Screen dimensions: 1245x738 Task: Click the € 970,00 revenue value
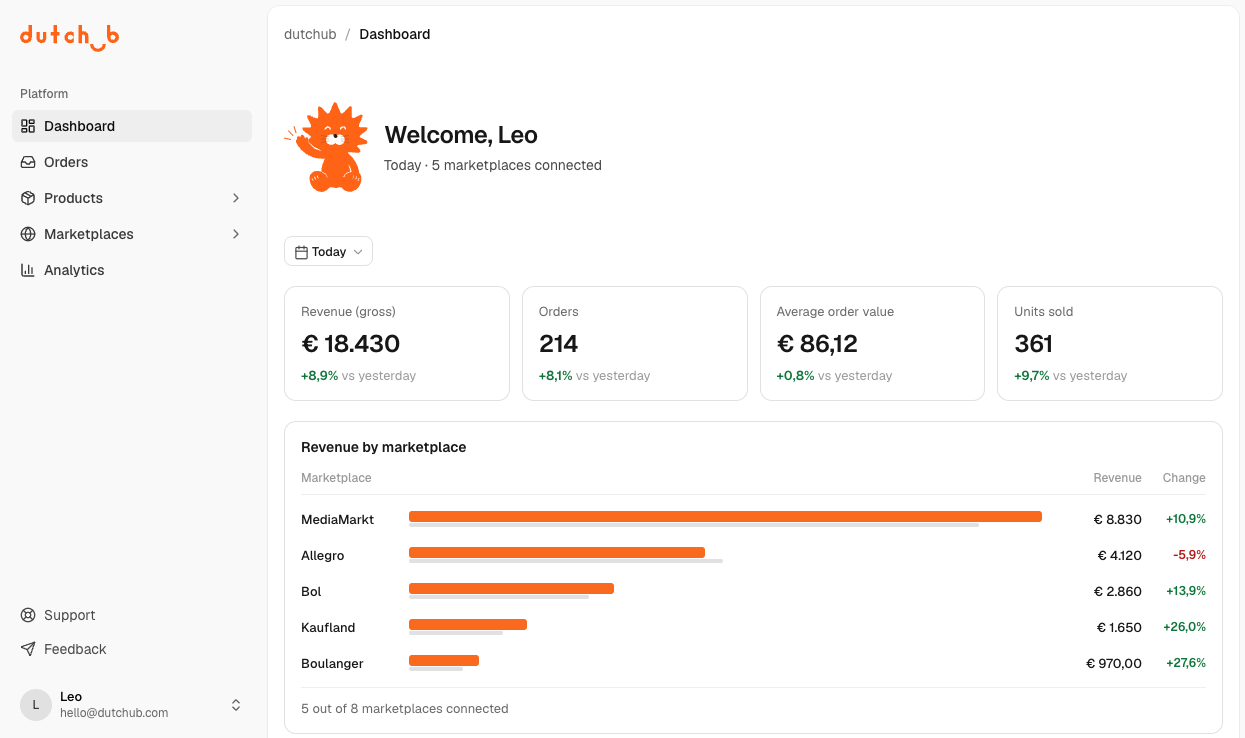(1114, 664)
